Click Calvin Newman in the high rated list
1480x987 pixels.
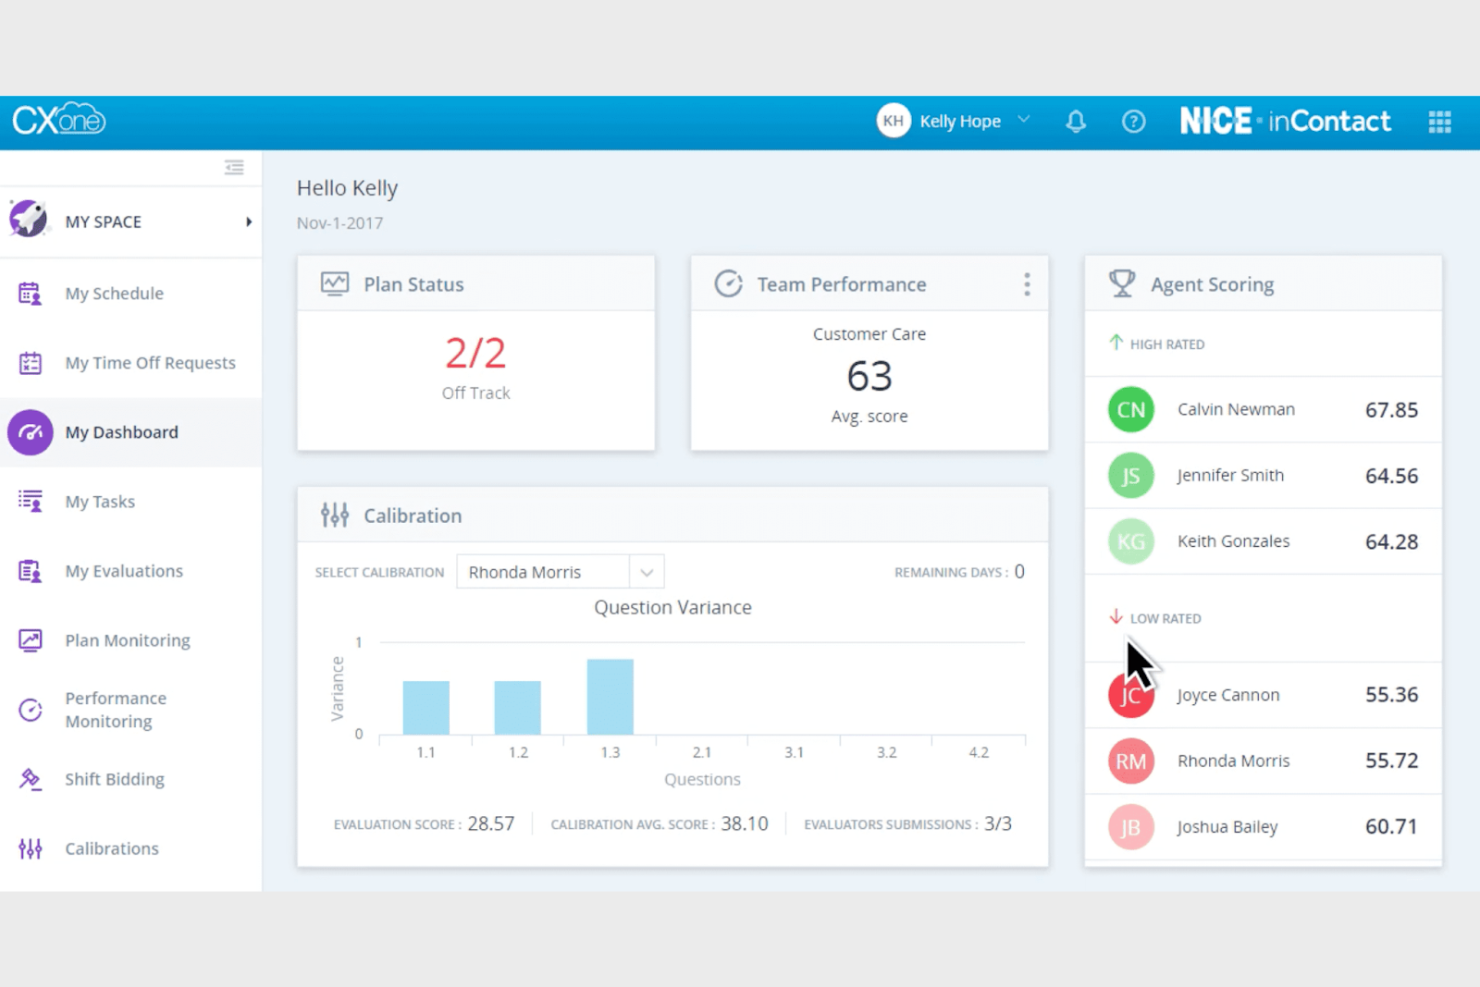(1236, 409)
